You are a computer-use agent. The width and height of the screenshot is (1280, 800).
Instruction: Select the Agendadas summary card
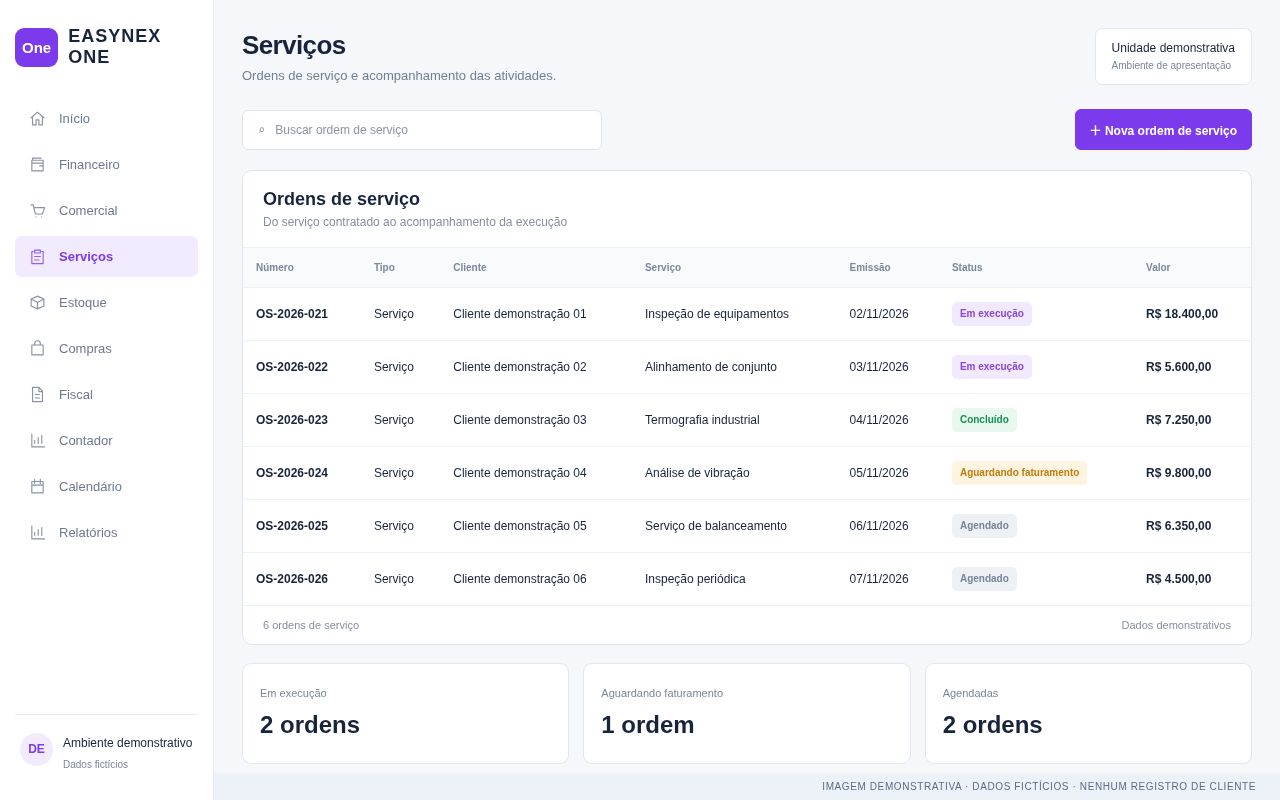(x=1088, y=714)
